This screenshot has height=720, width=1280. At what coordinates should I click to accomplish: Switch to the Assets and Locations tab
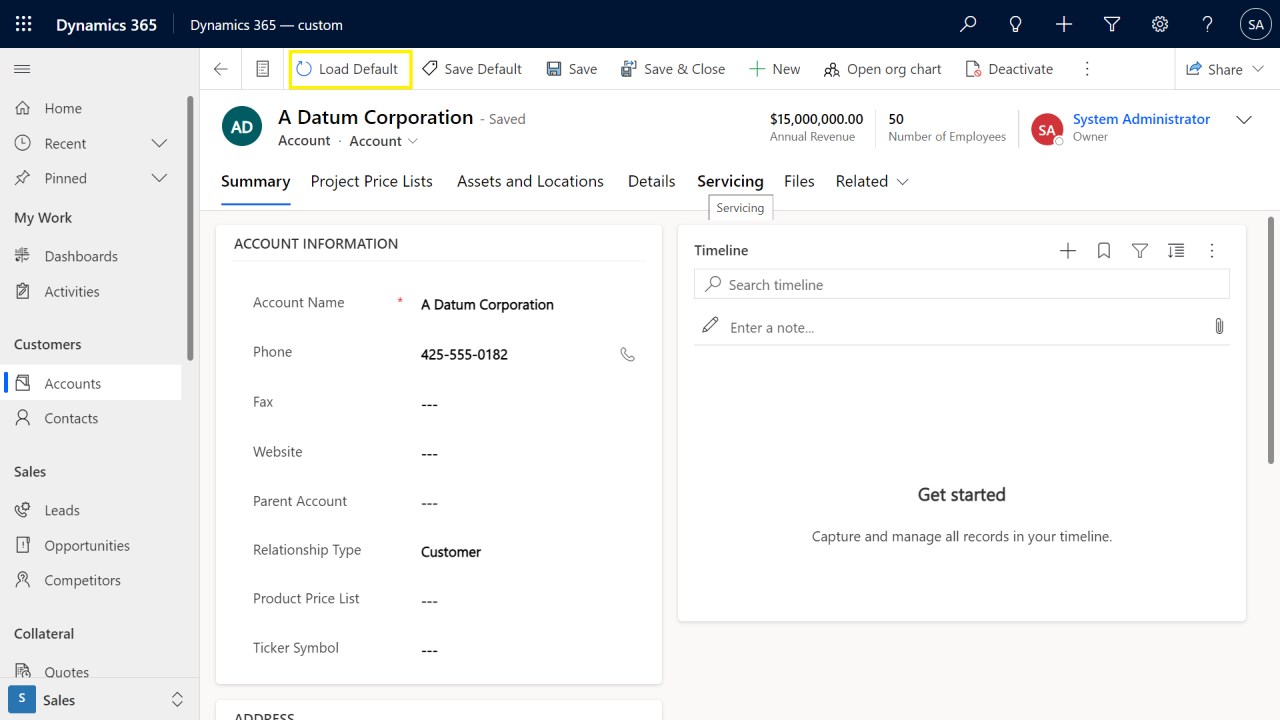[x=530, y=181]
